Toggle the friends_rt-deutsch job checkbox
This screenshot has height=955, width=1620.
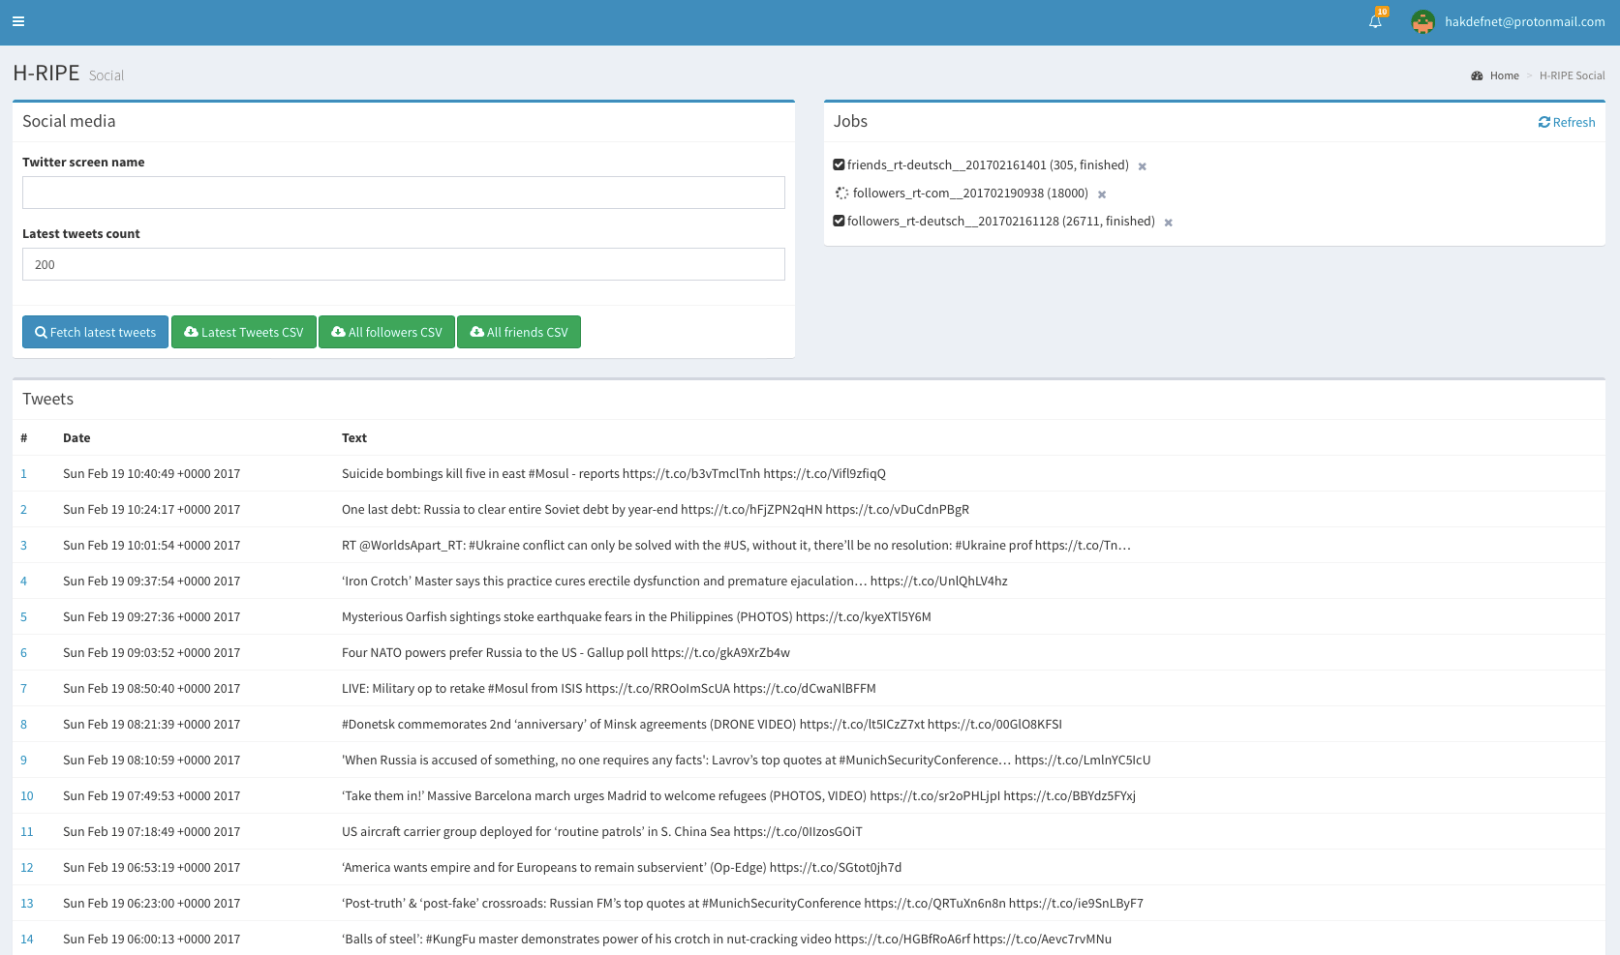[x=839, y=165]
